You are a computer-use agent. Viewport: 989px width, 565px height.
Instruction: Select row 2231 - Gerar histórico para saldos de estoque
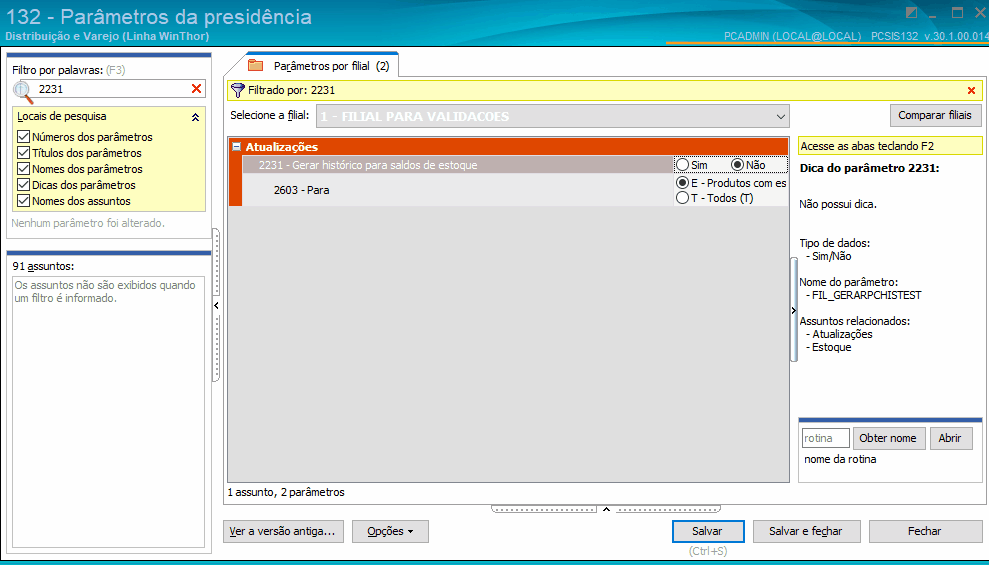click(459, 165)
